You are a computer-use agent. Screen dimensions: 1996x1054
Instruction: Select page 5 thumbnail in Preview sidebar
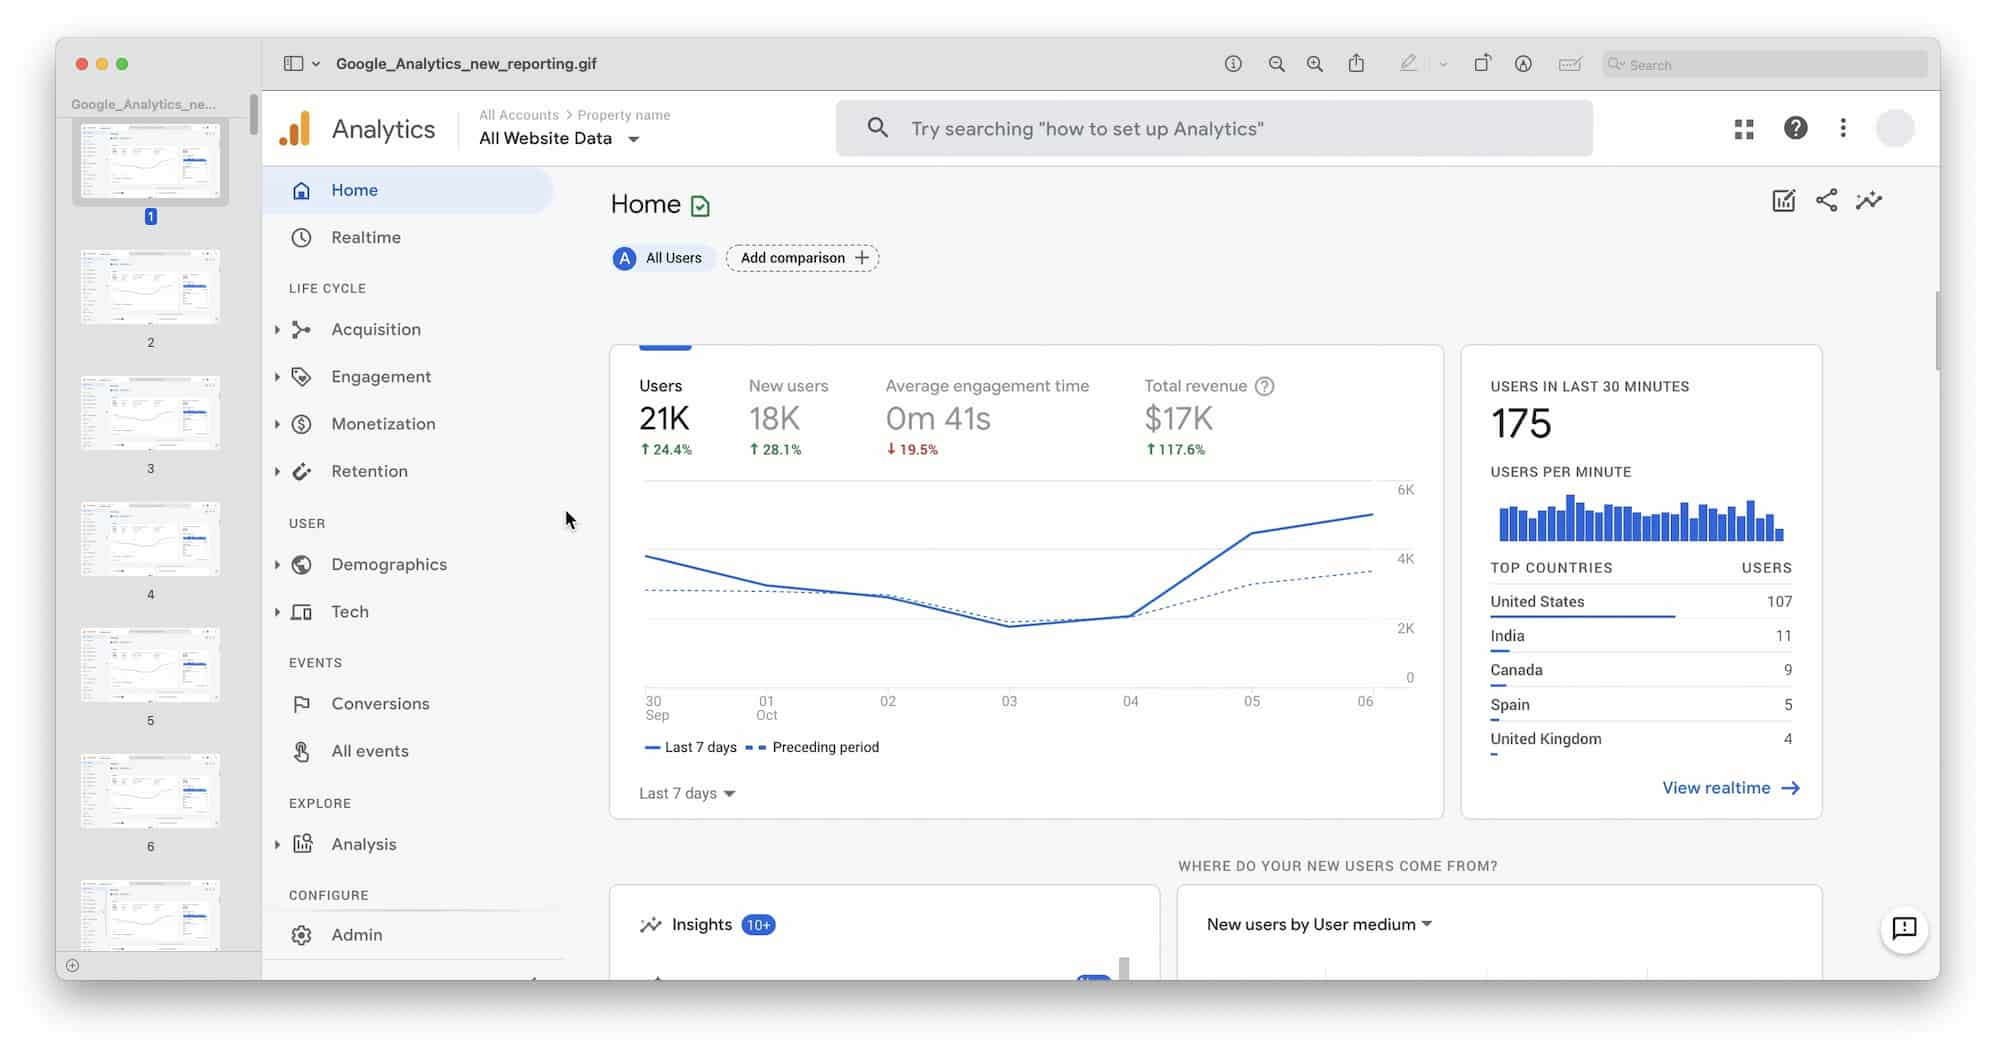point(150,666)
